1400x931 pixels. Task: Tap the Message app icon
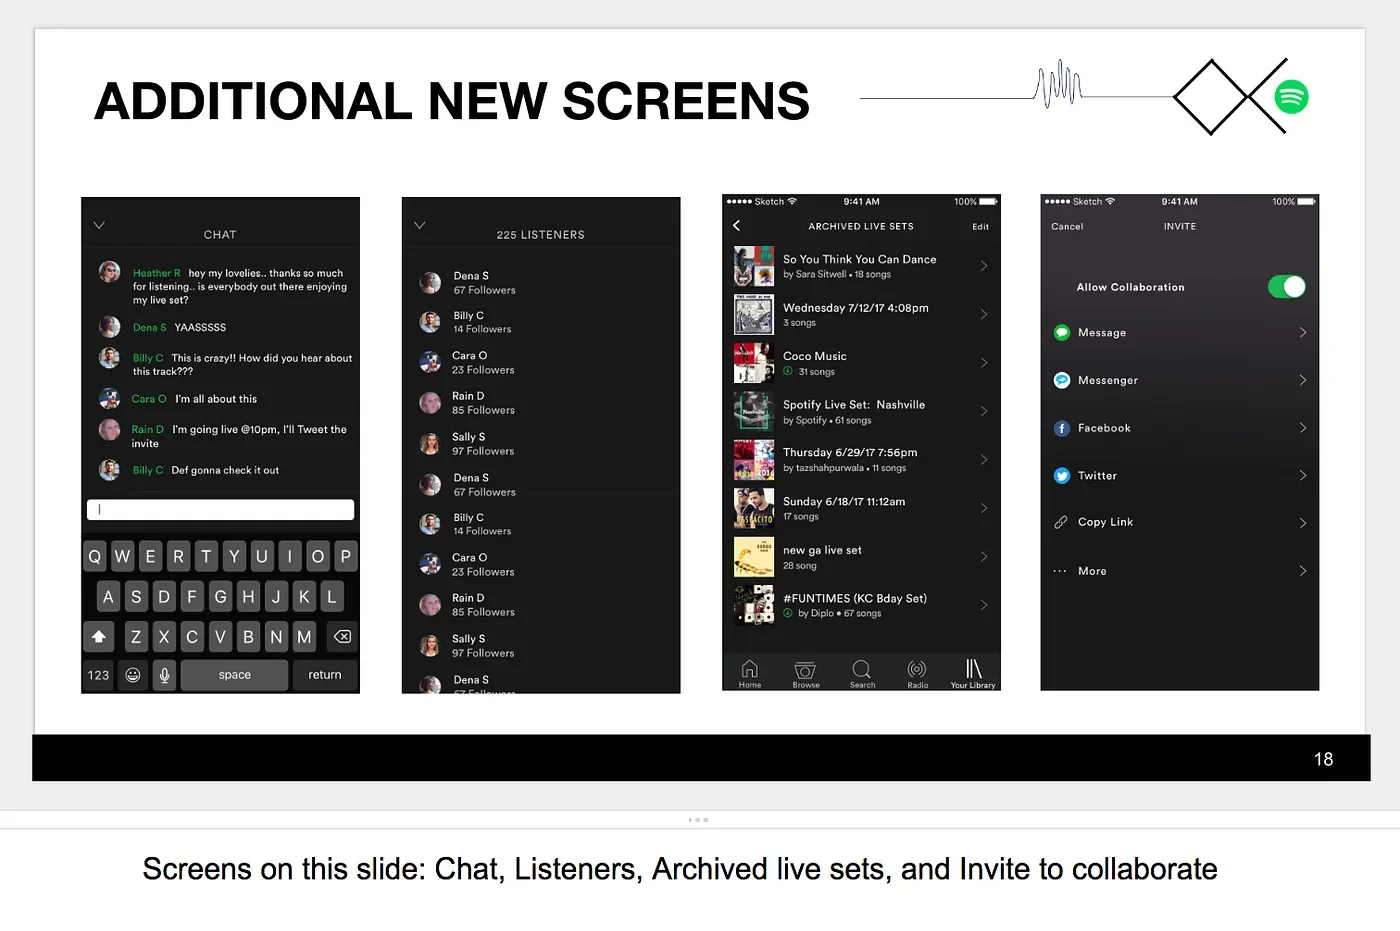[x=1062, y=333]
